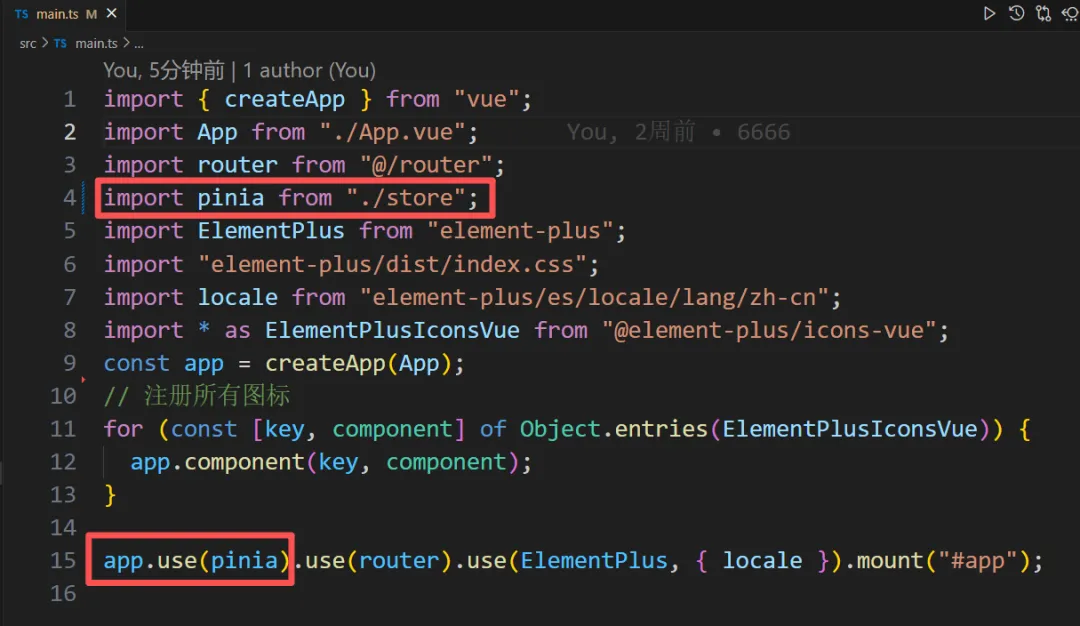The image size is (1080, 626).
Task: Place cursor on "./store" import string
Action: (406, 198)
